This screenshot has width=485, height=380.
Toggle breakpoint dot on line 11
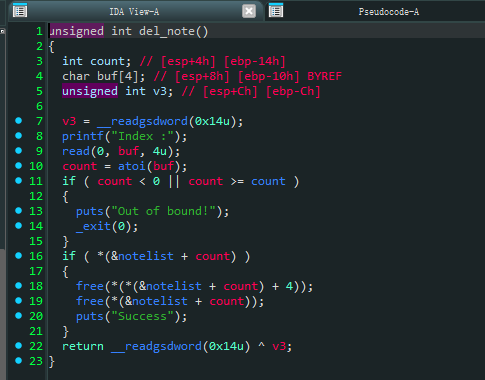click(19, 181)
